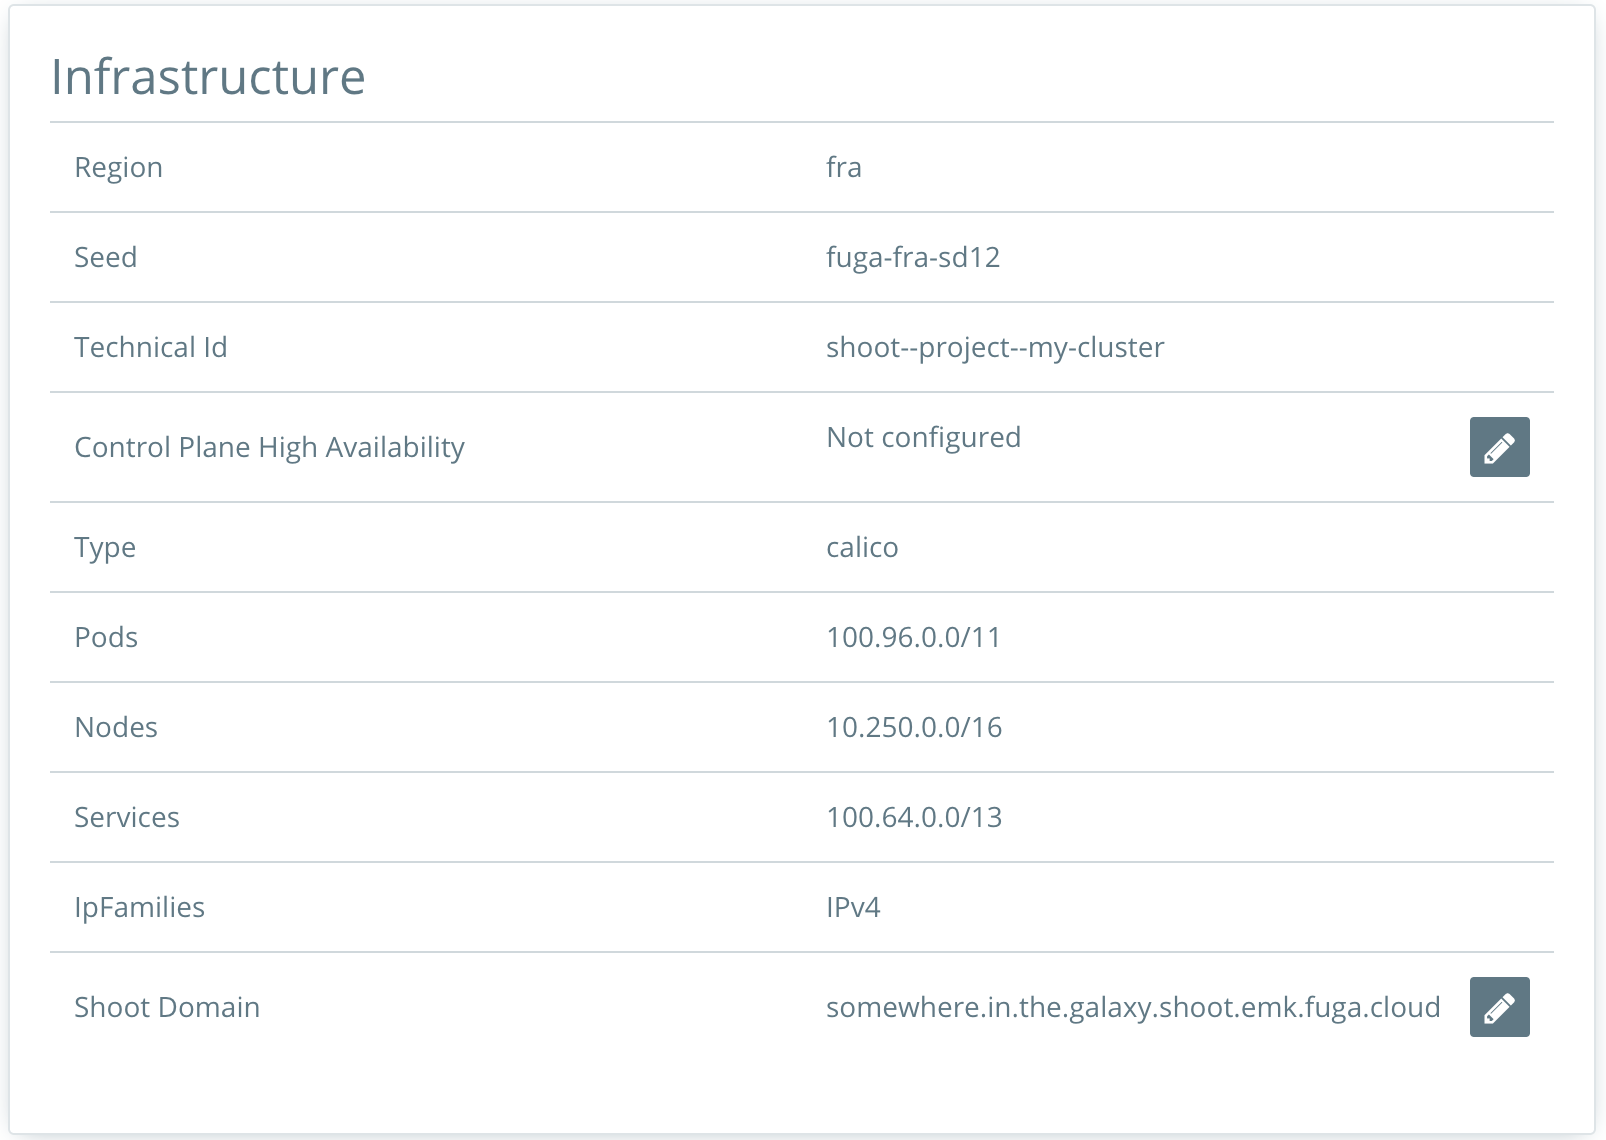Click the Not configured status text
This screenshot has height=1140, width=1606.
click(x=924, y=438)
